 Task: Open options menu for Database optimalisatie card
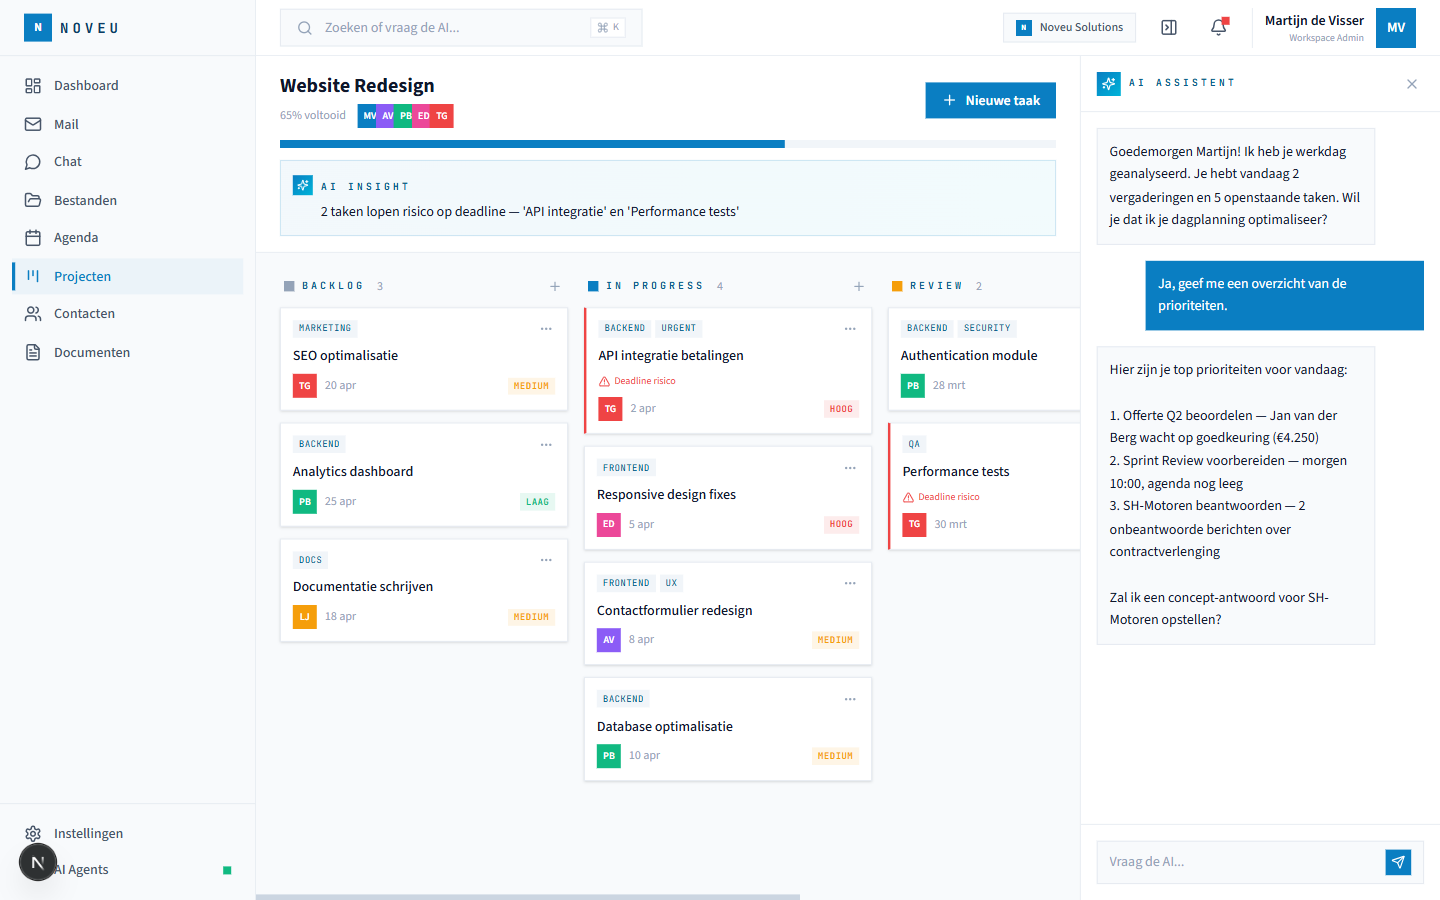[850, 699]
